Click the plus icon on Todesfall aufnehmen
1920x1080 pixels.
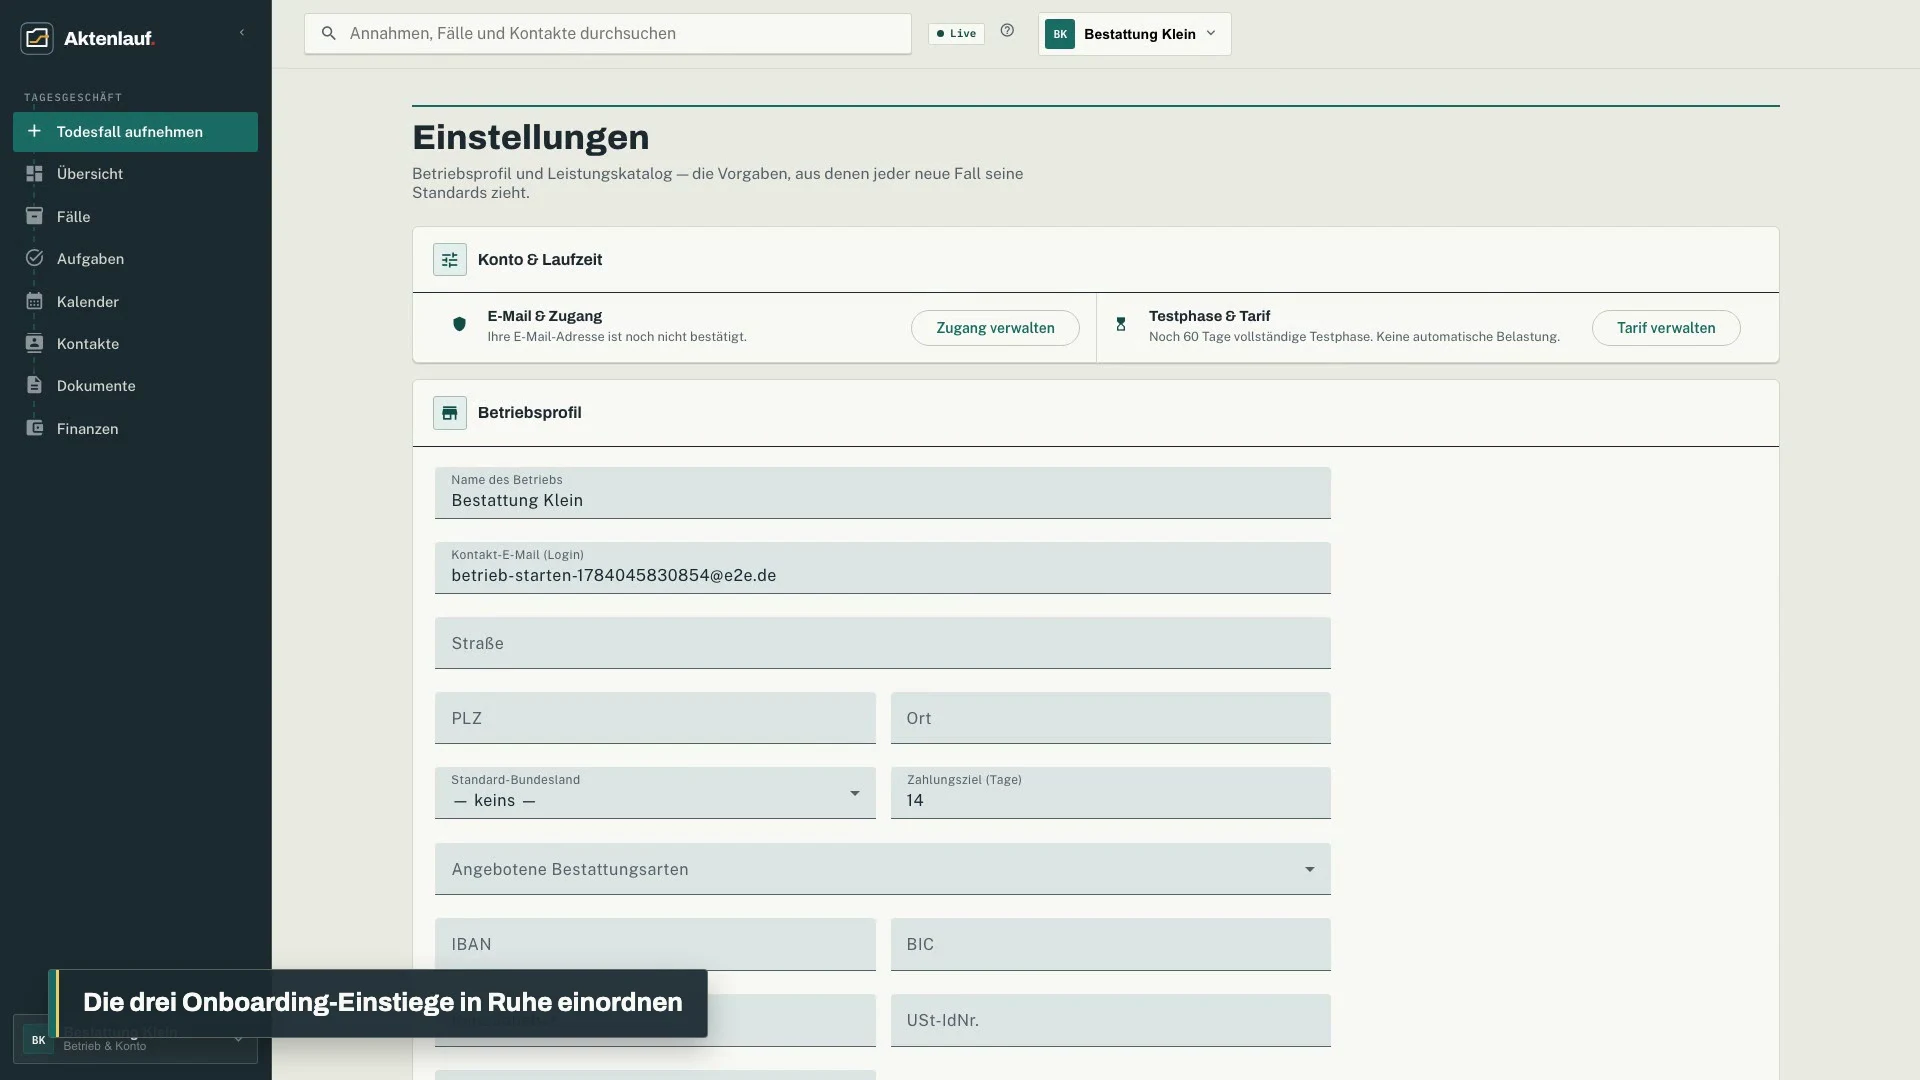coord(34,131)
